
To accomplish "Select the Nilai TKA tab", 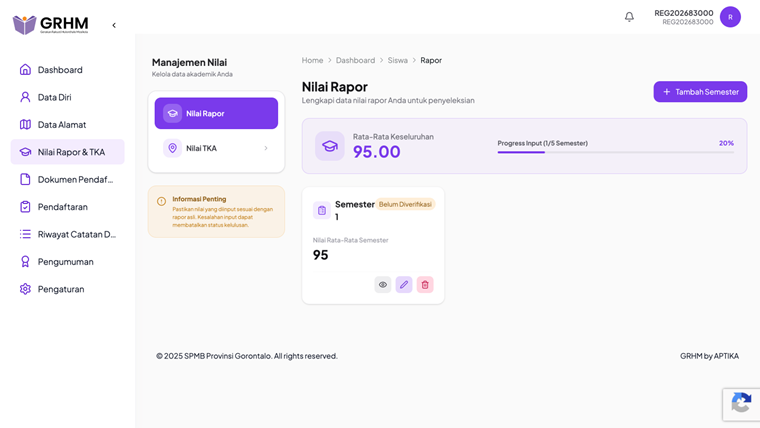I will point(216,148).
